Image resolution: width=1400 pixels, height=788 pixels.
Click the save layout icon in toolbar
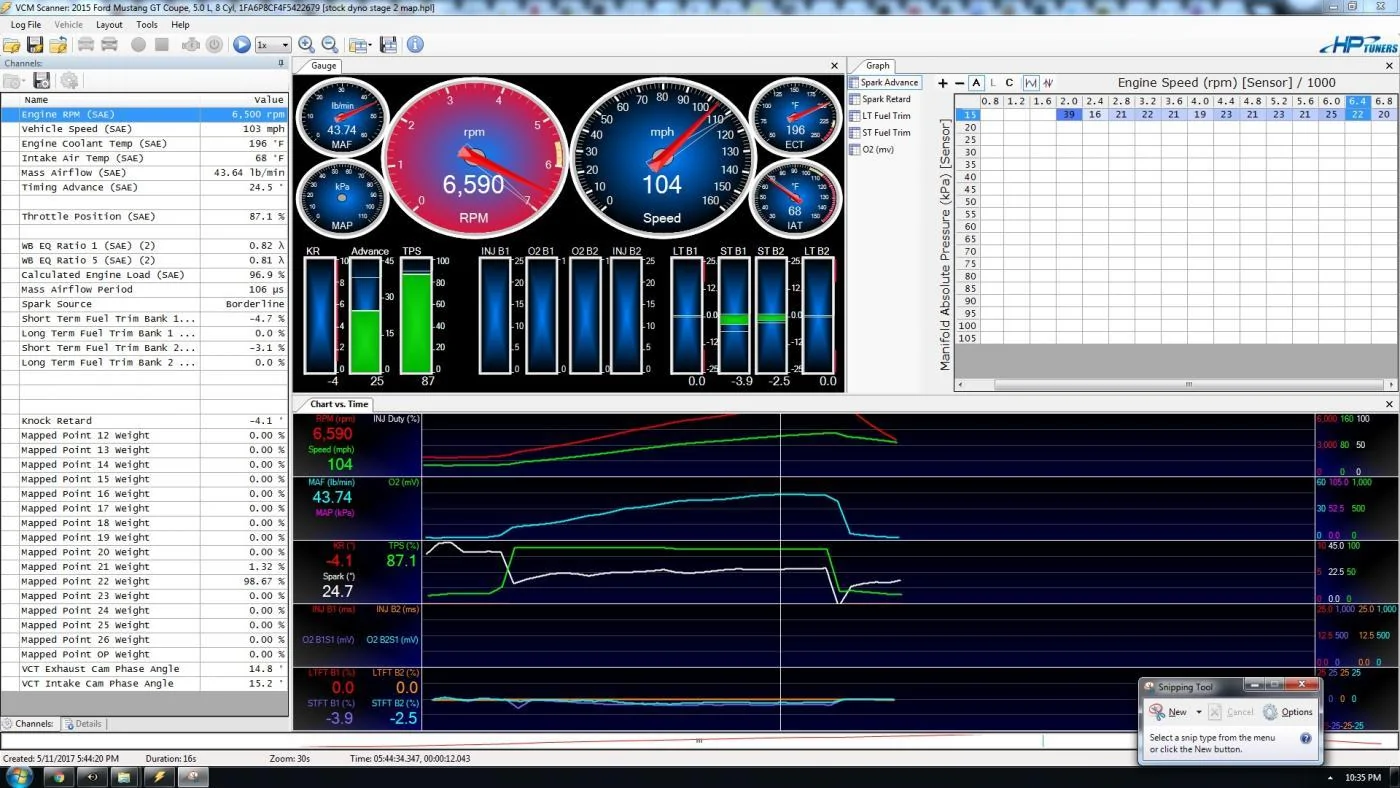(389, 45)
